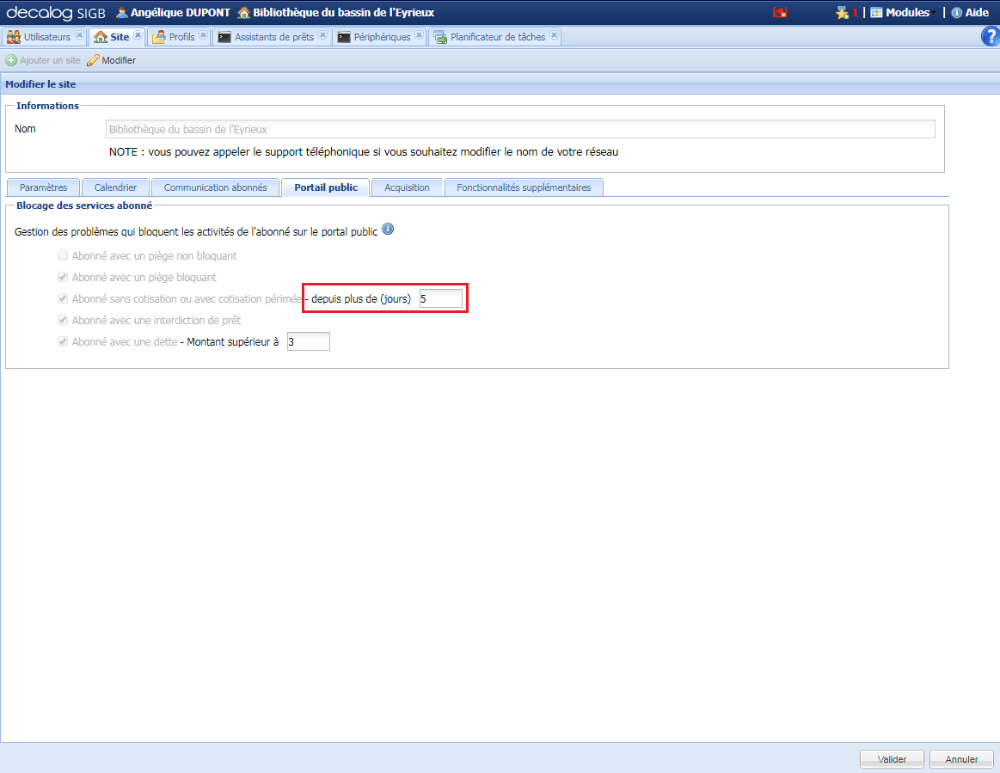
Task: Uncheck Abonné avec un piège bloquant
Action: 62,277
